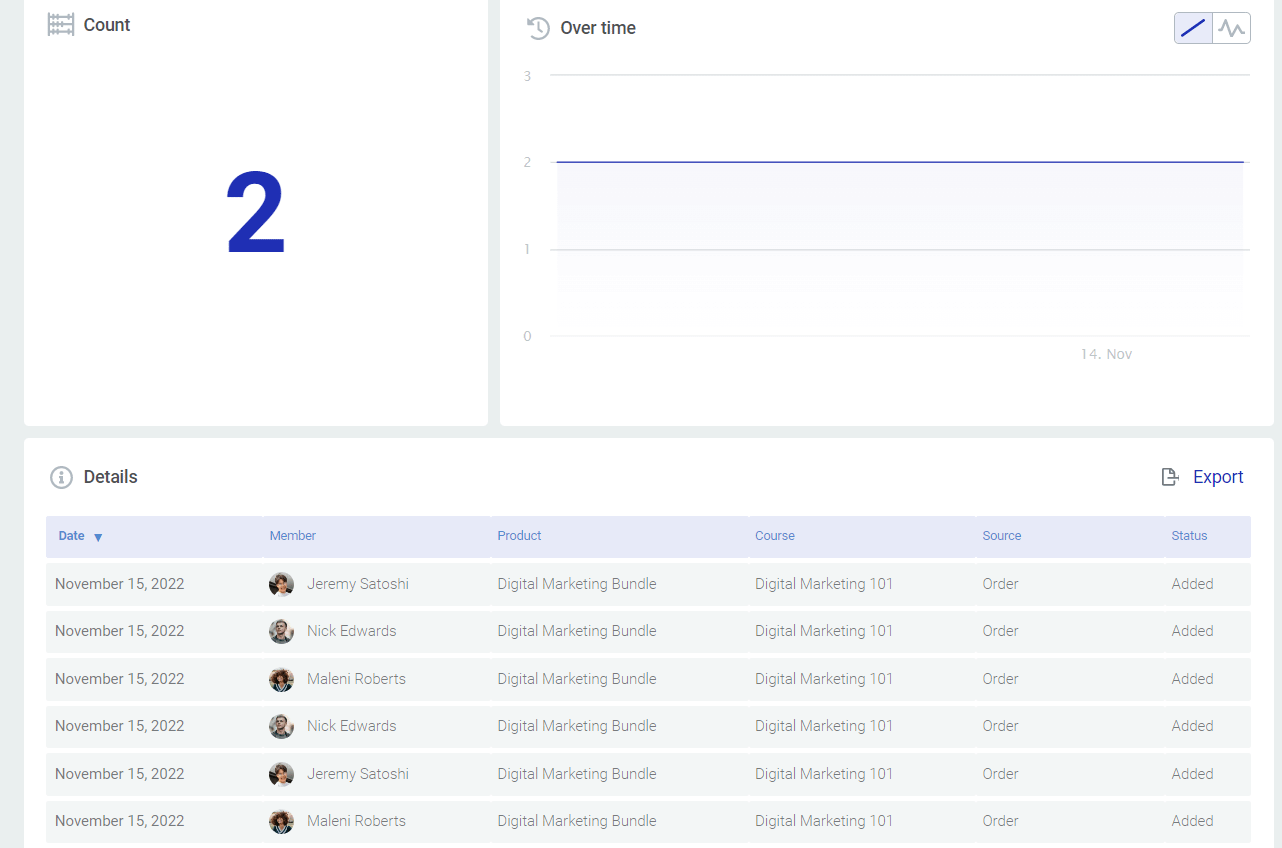Click Digital Marketing Bundle in first row
Screen dimensions: 1282x848
pyautogui.click(x=577, y=584)
